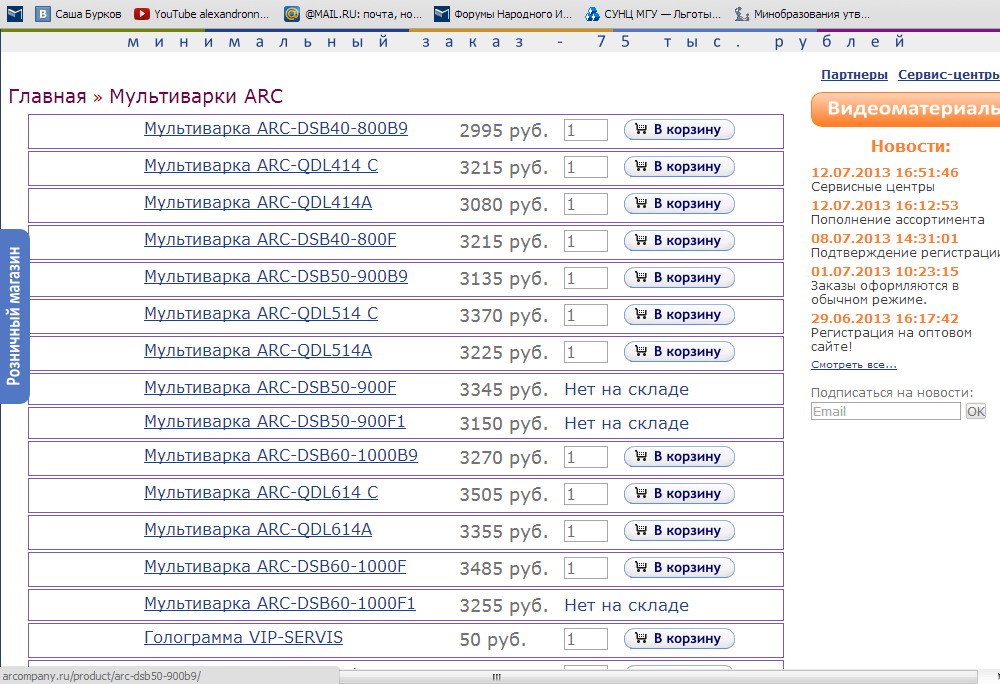The height and width of the screenshot is (684, 1000).
Task: Click quantity field for Голограмма VIP-SERVIS
Action: point(585,639)
